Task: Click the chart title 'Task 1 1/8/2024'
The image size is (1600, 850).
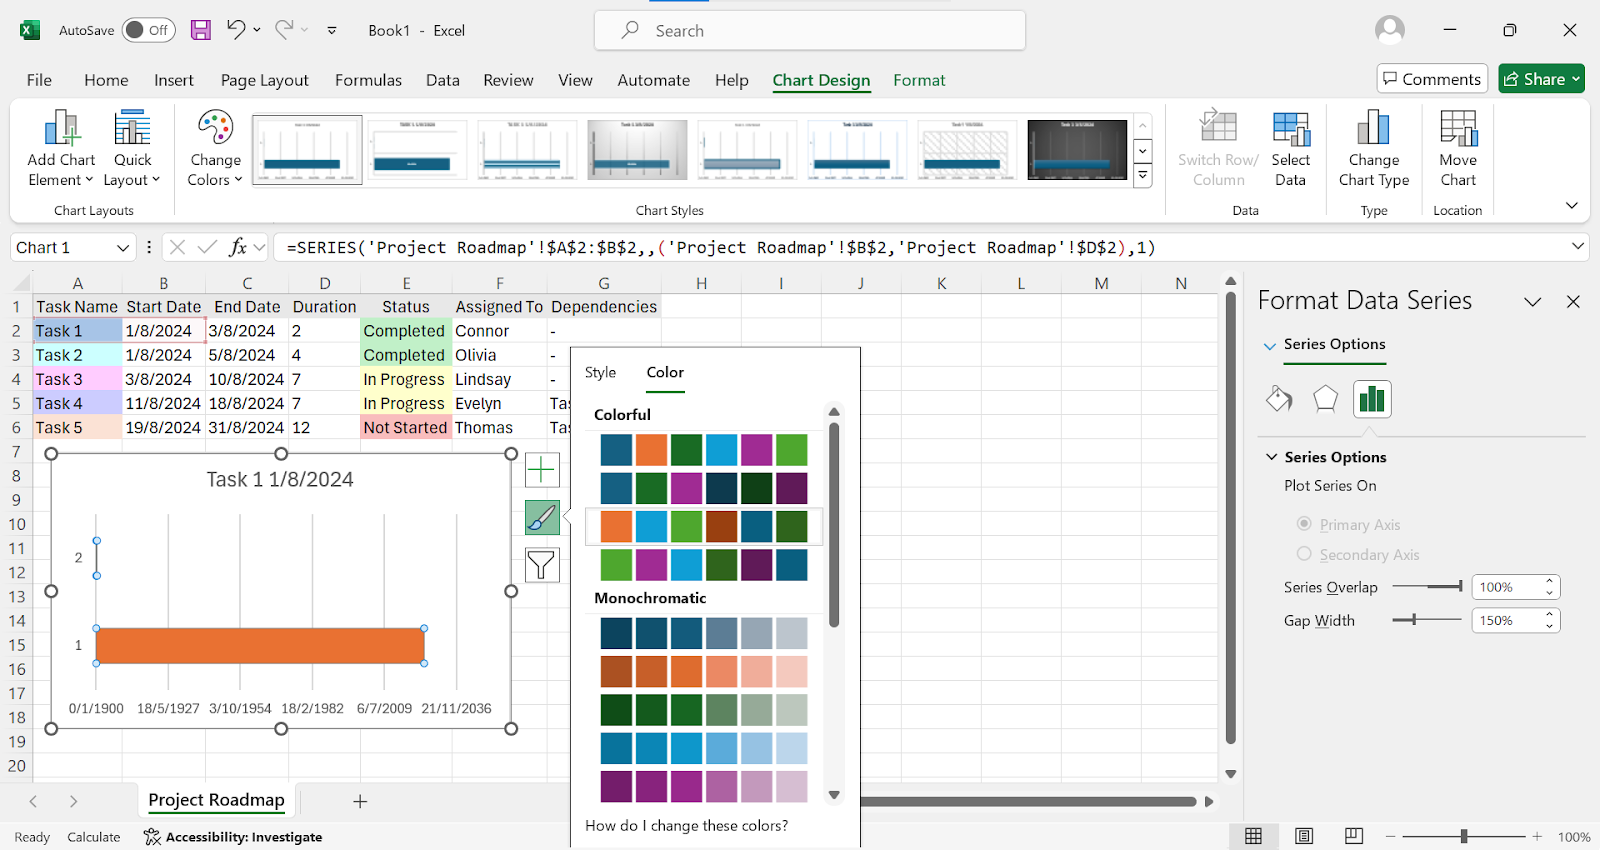Action: click(x=280, y=480)
